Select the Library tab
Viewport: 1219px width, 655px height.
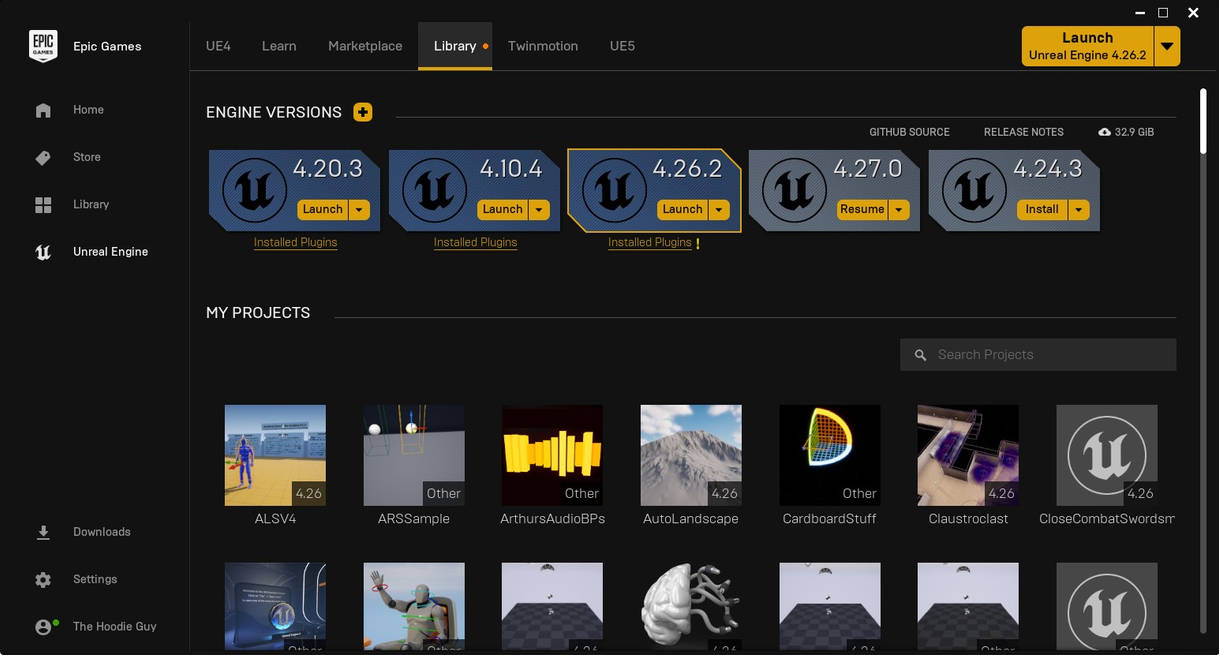tap(455, 46)
